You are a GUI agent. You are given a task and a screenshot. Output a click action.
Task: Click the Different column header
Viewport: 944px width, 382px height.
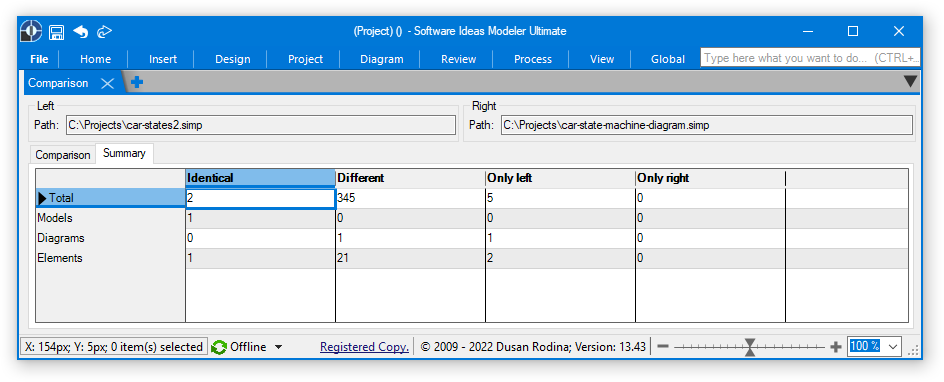(410, 178)
